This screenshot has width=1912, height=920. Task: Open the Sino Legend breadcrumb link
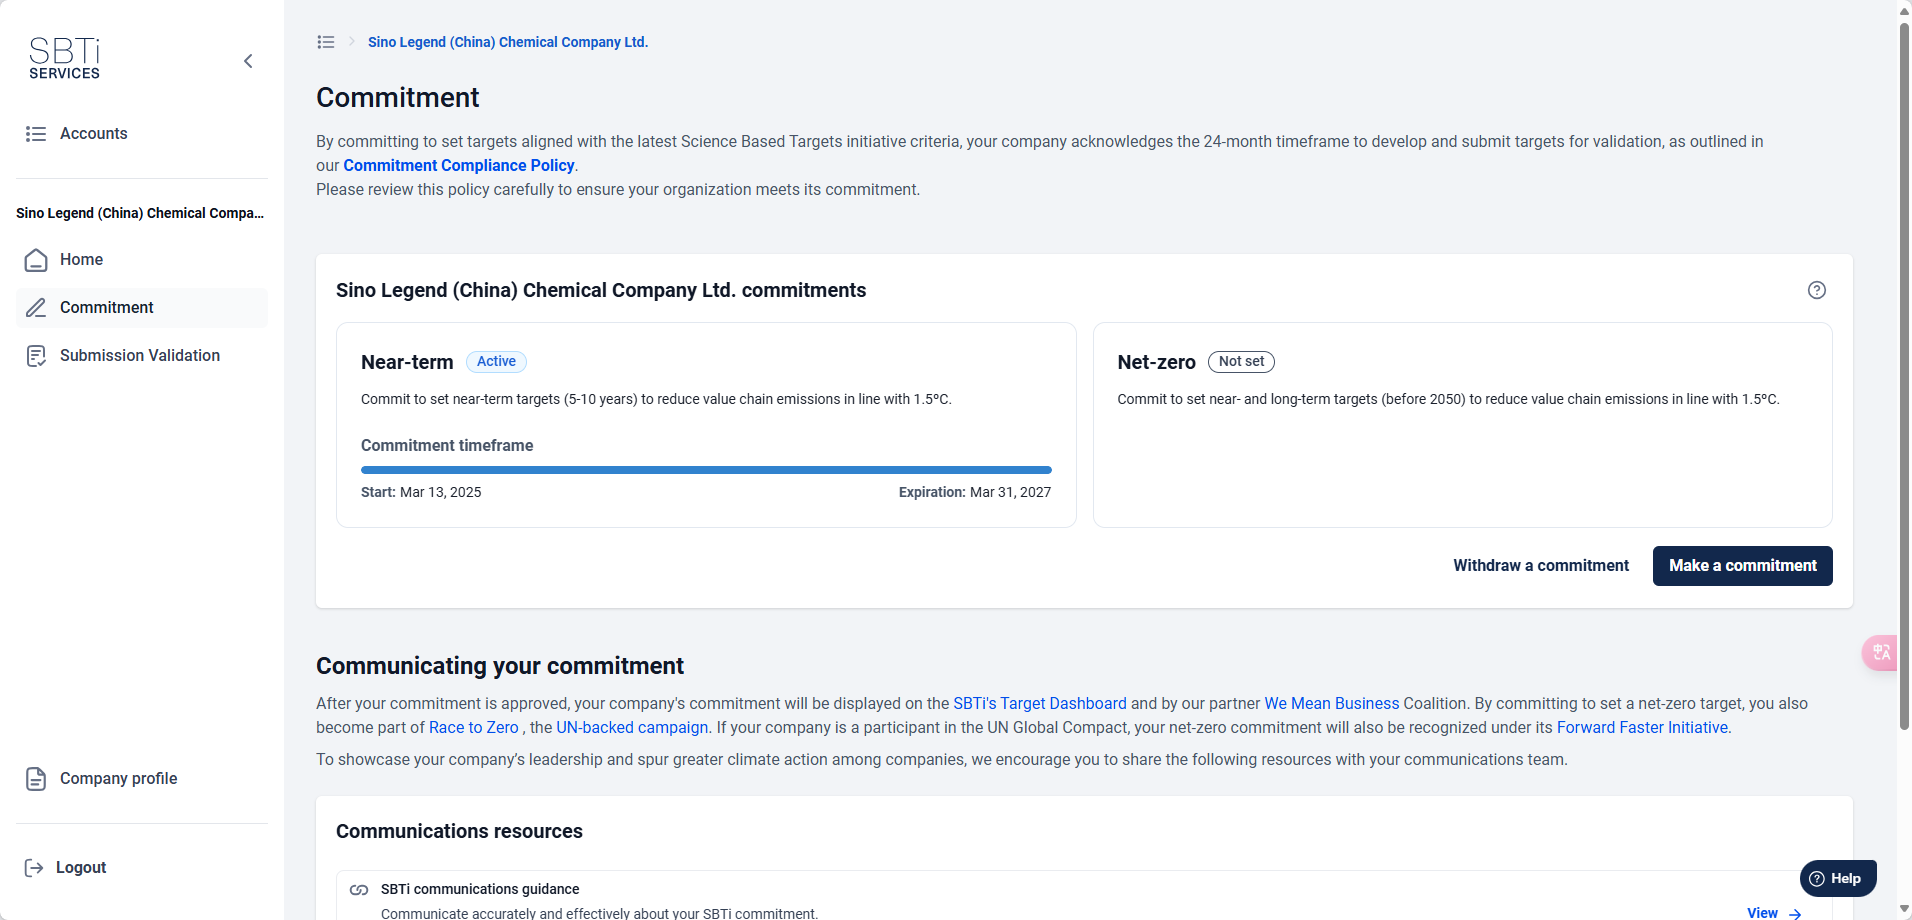point(508,42)
